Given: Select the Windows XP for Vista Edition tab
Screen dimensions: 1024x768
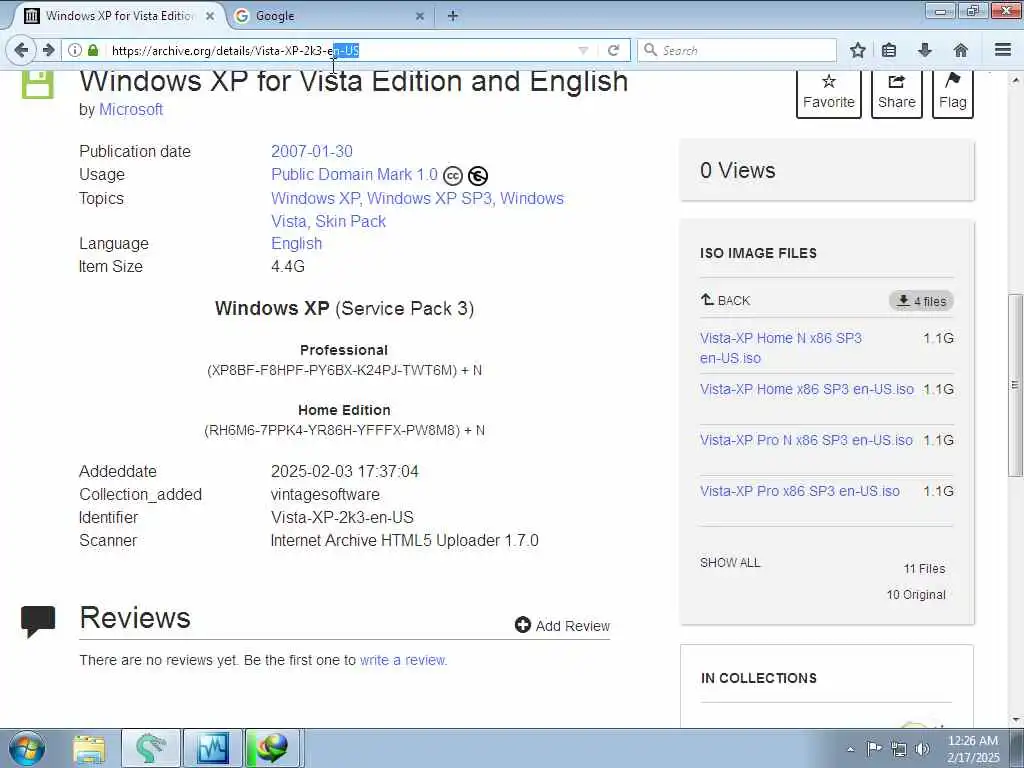Looking at the screenshot, I should click(118, 16).
